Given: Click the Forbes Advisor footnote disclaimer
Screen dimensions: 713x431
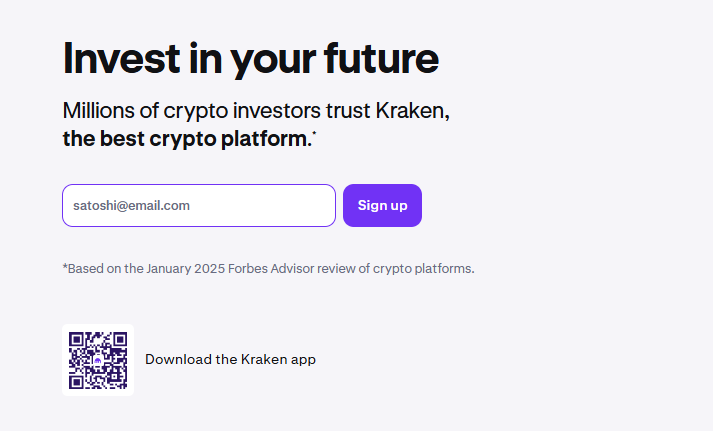Looking at the screenshot, I should (268, 268).
